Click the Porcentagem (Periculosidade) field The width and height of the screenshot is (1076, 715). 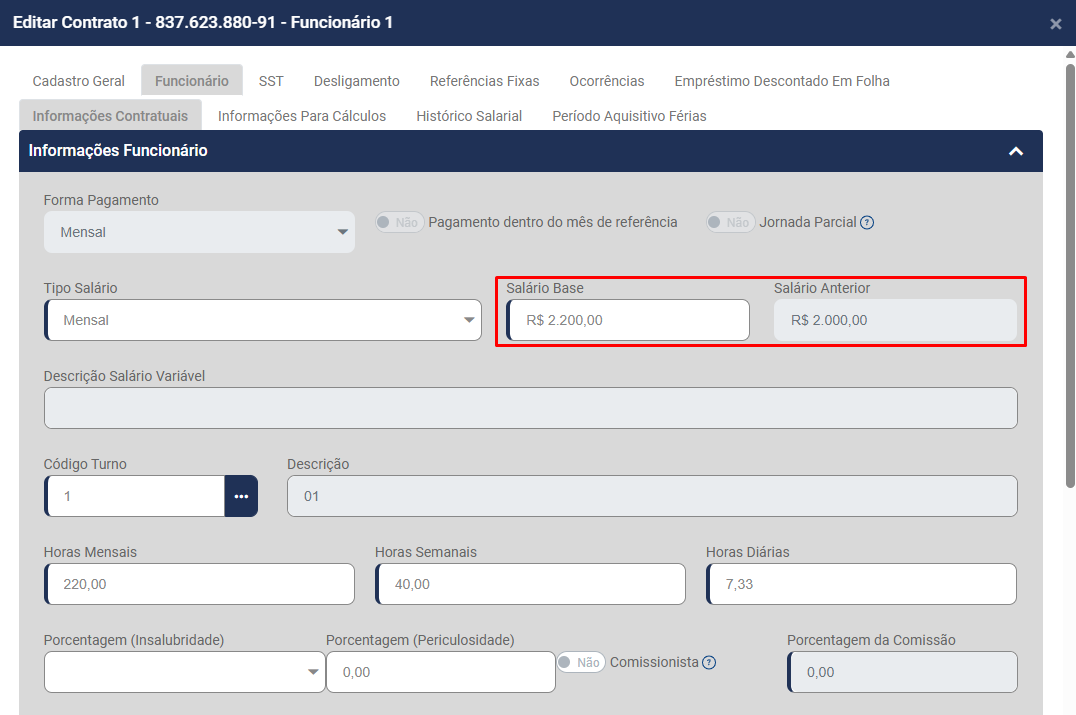coord(440,672)
